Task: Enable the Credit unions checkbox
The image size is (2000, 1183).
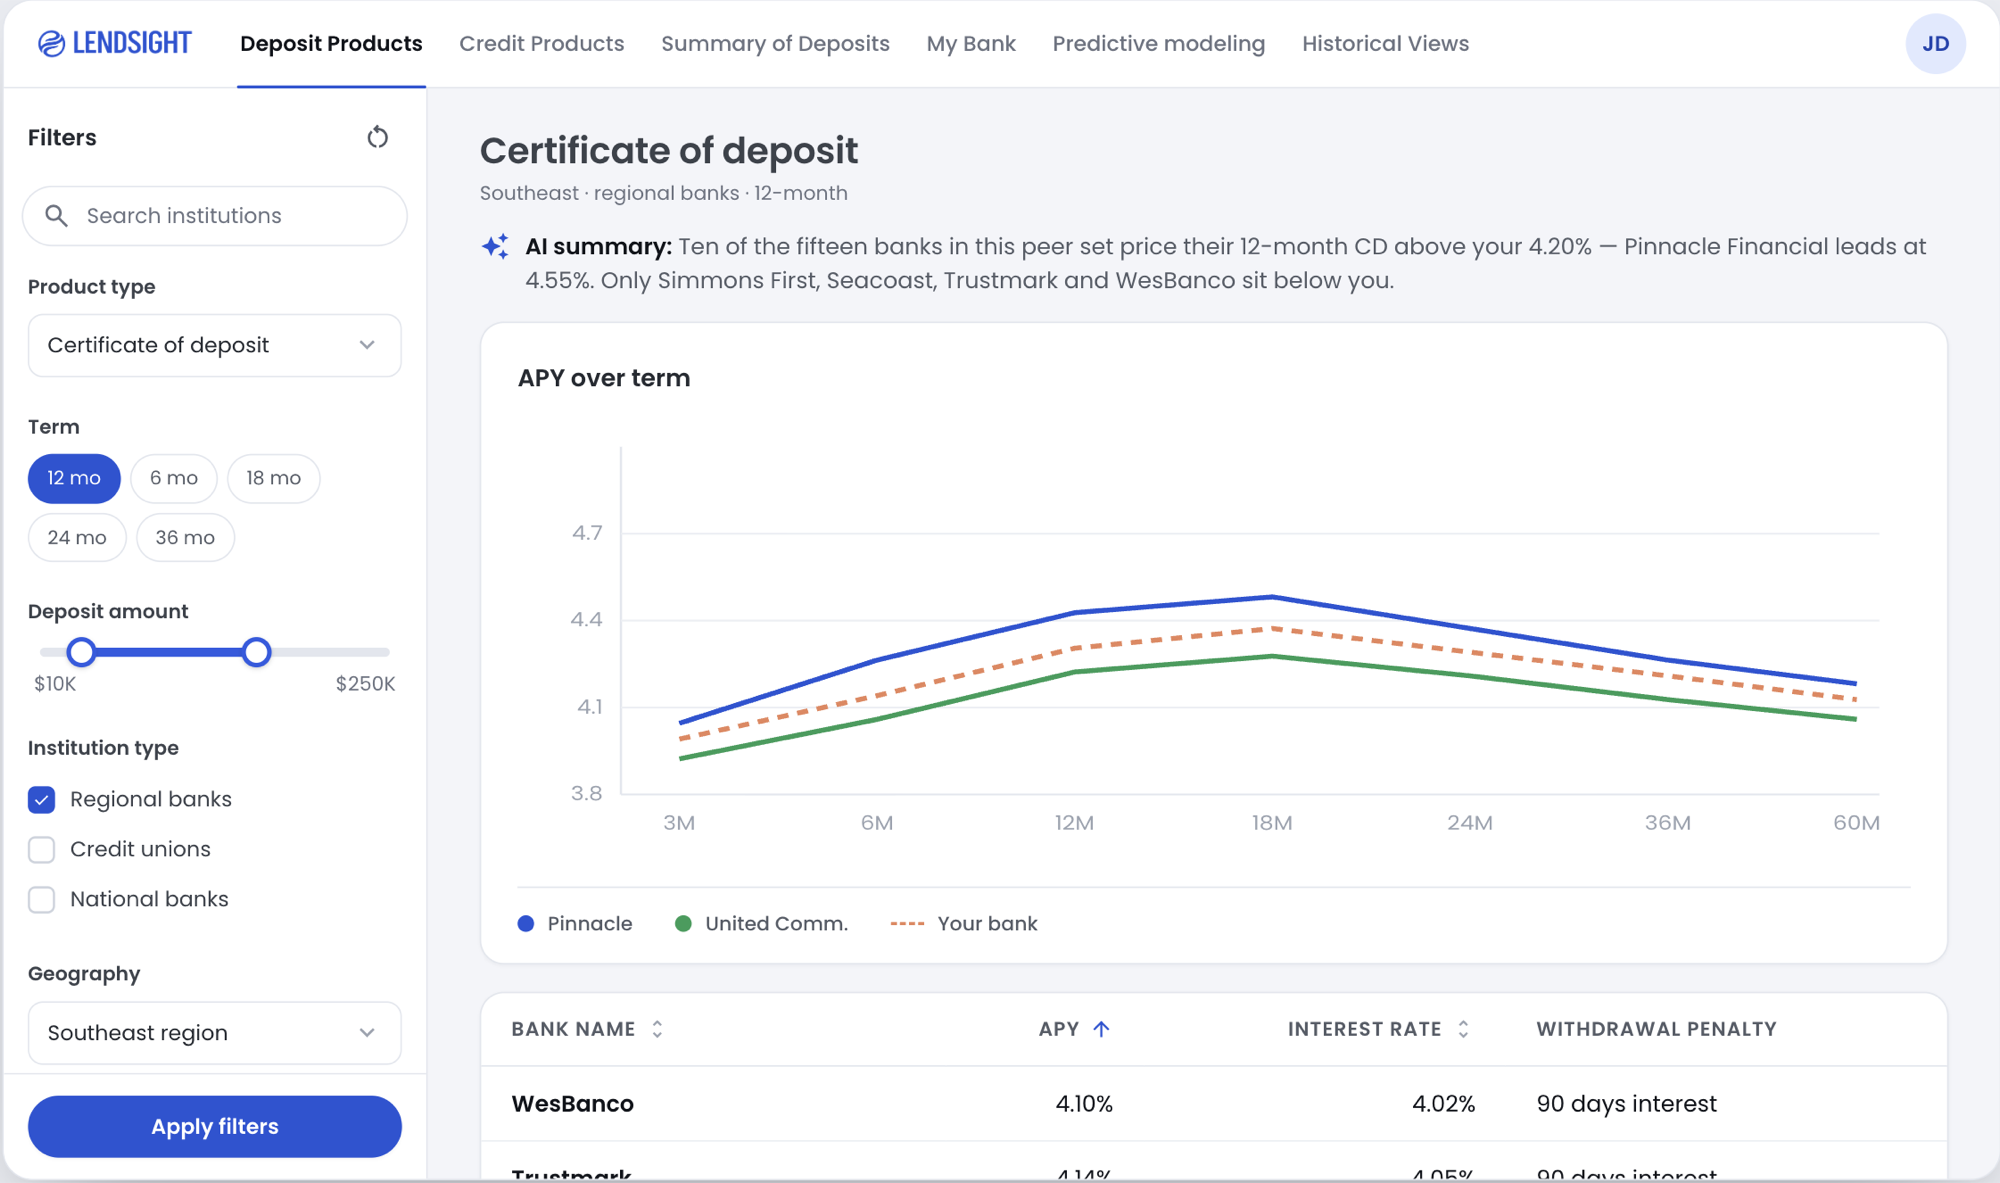Action: [x=42, y=849]
